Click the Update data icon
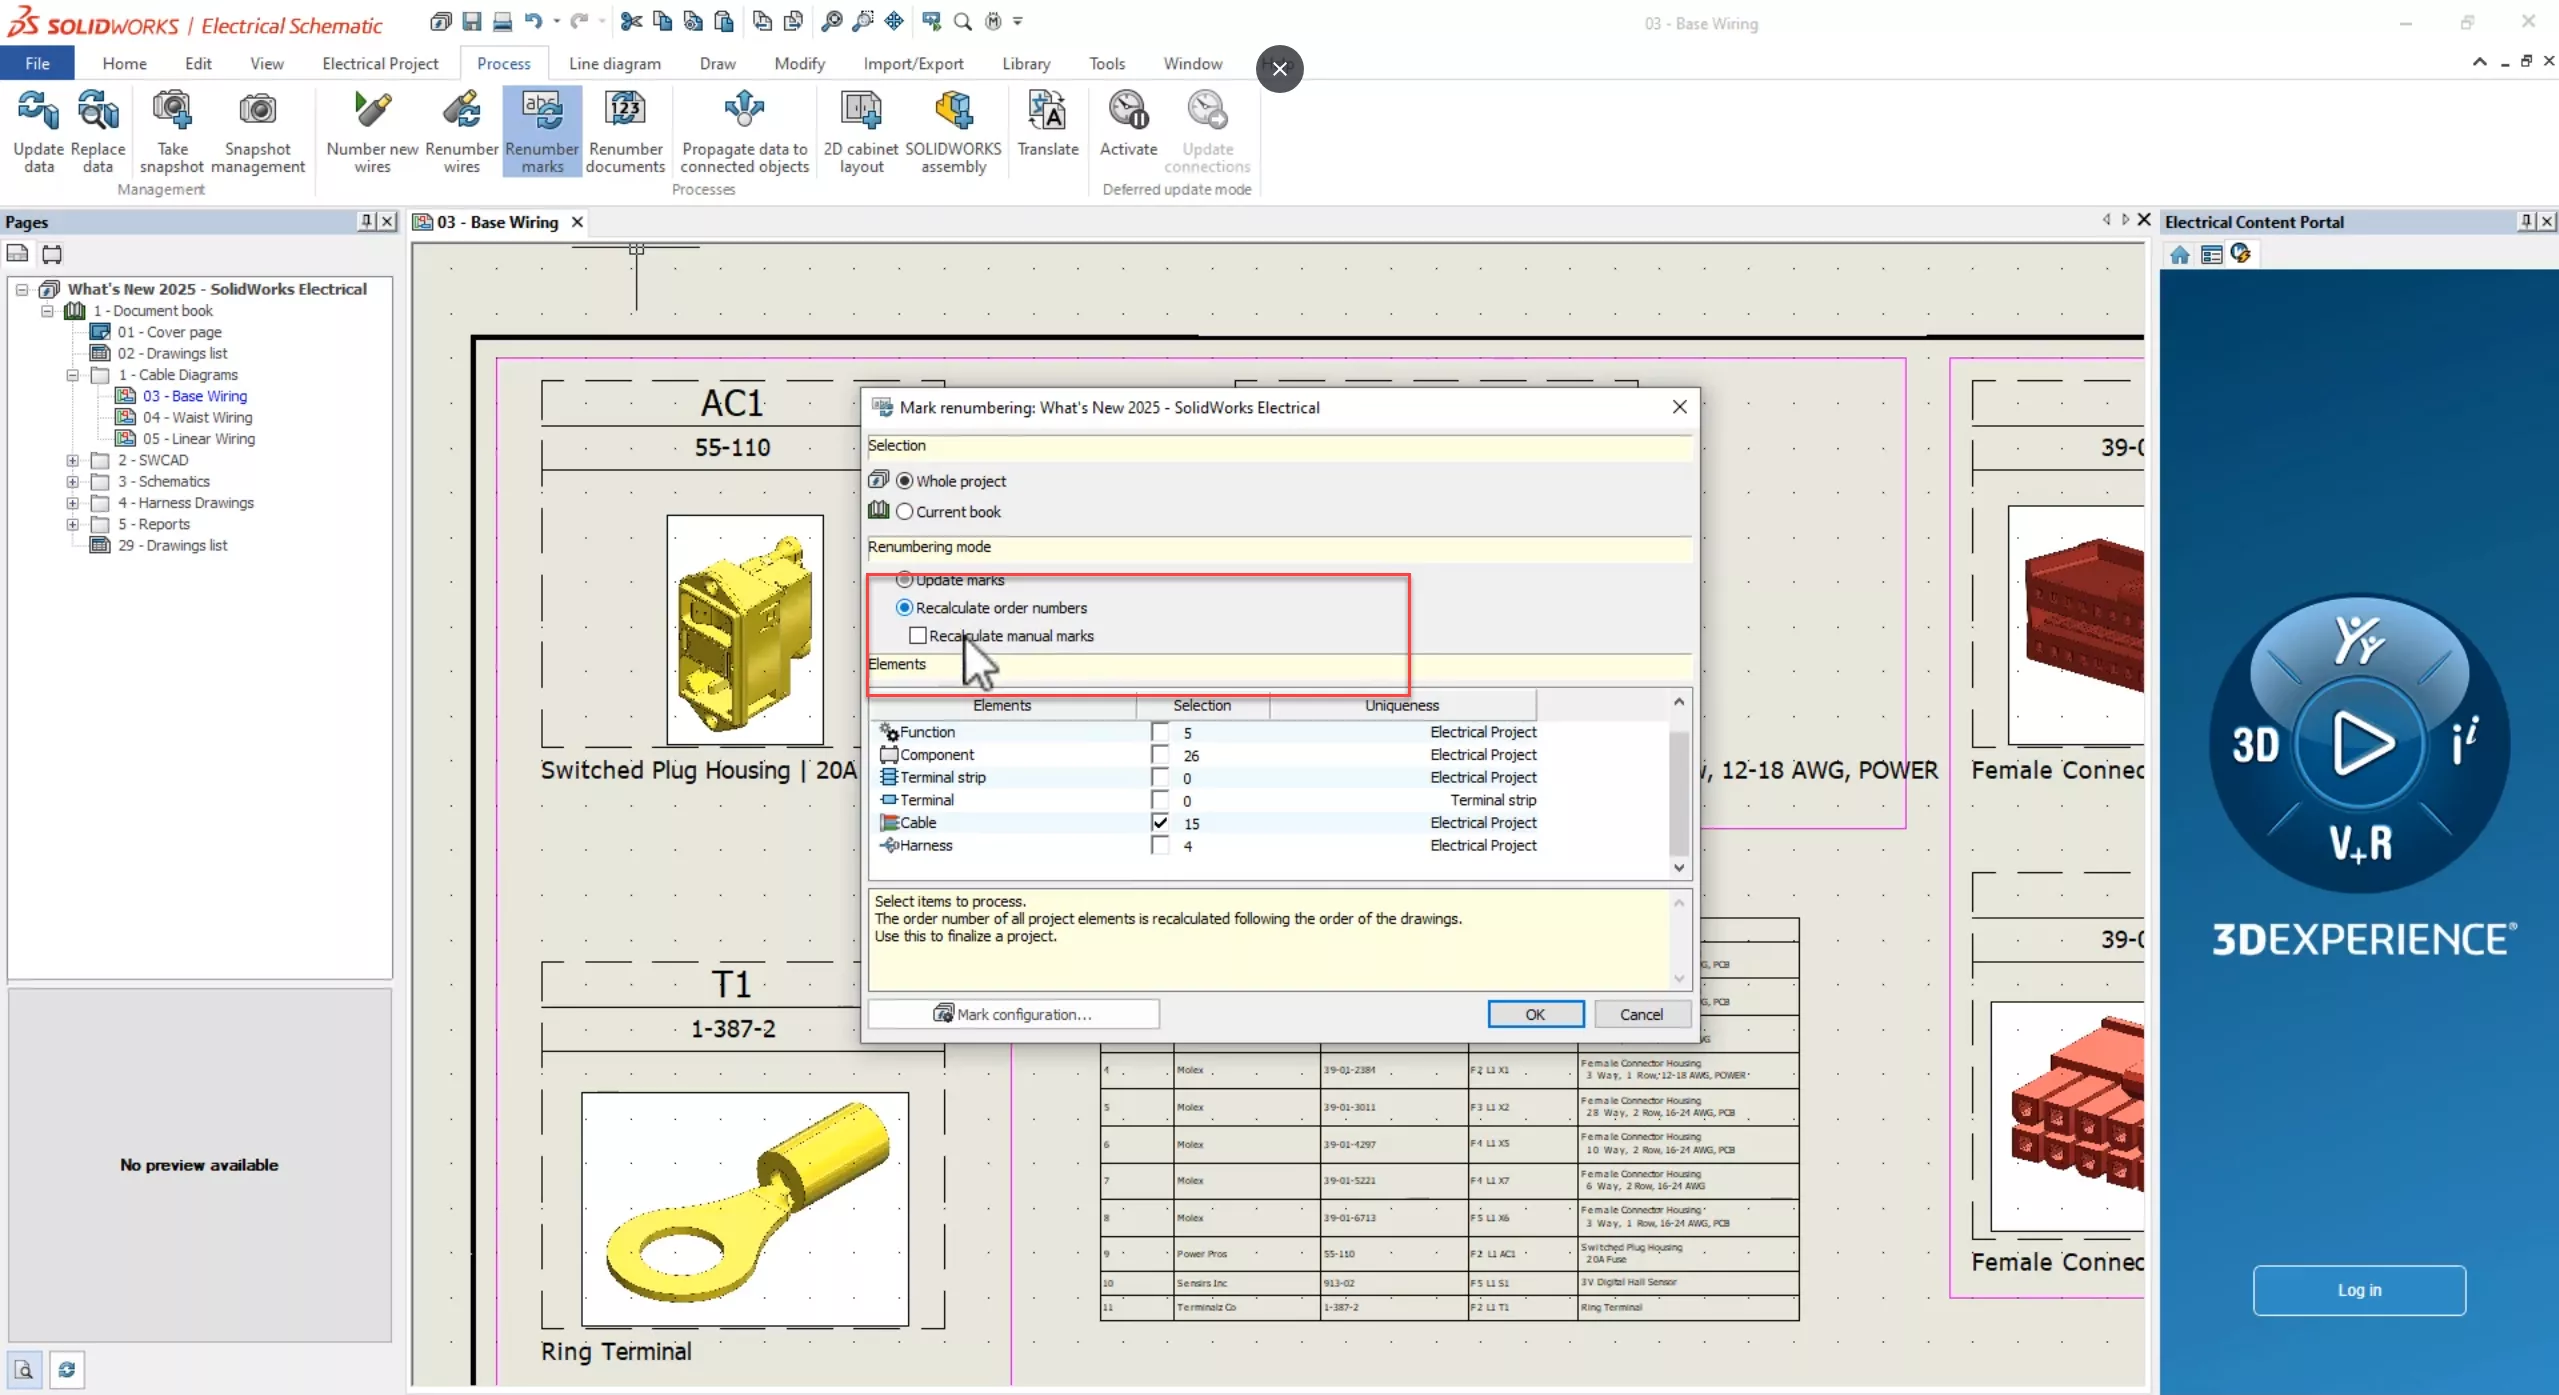The height and width of the screenshot is (1395, 2559). click(38, 131)
